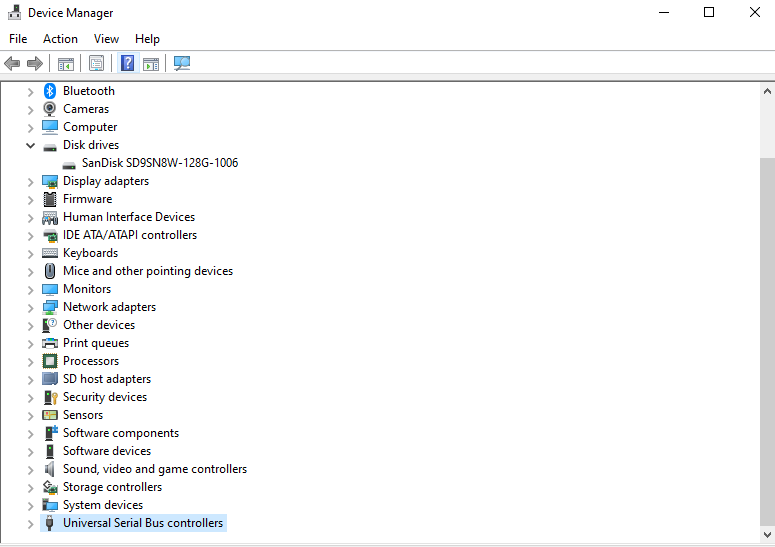Expand the Bluetooth category
775x547 pixels.
pyautogui.click(x=31, y=91)
